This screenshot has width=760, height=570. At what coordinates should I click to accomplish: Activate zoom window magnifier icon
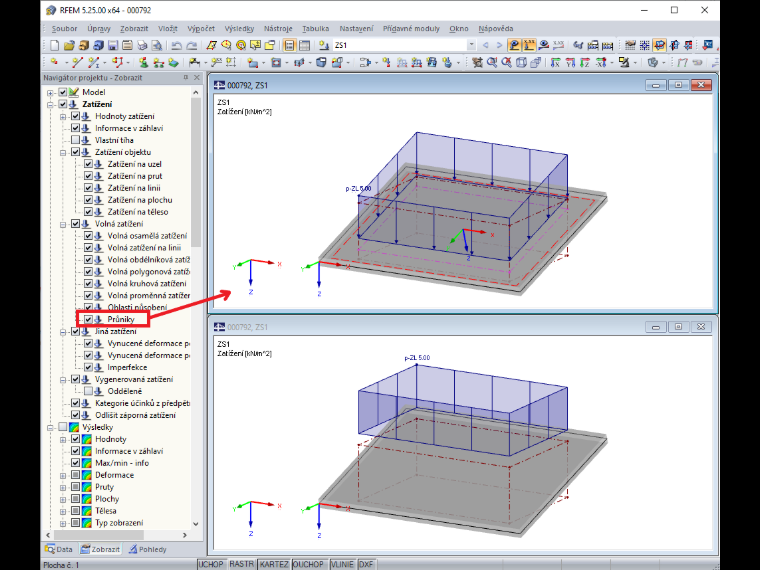tap(492, 62)
